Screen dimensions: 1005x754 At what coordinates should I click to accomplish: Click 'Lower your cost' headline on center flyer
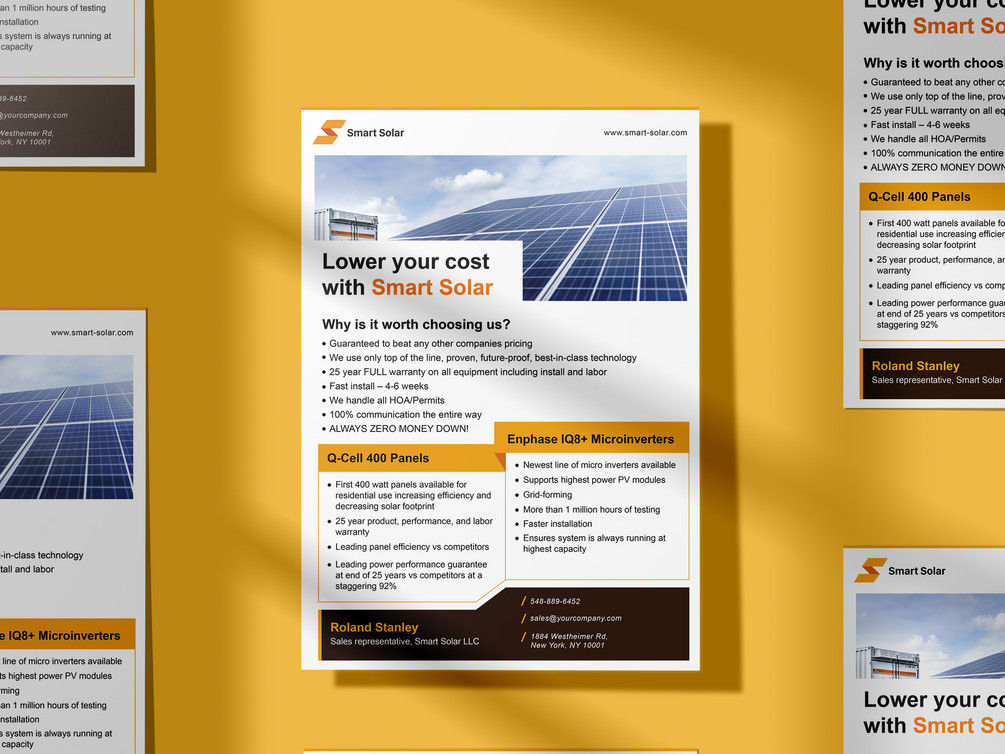[406, 262]
